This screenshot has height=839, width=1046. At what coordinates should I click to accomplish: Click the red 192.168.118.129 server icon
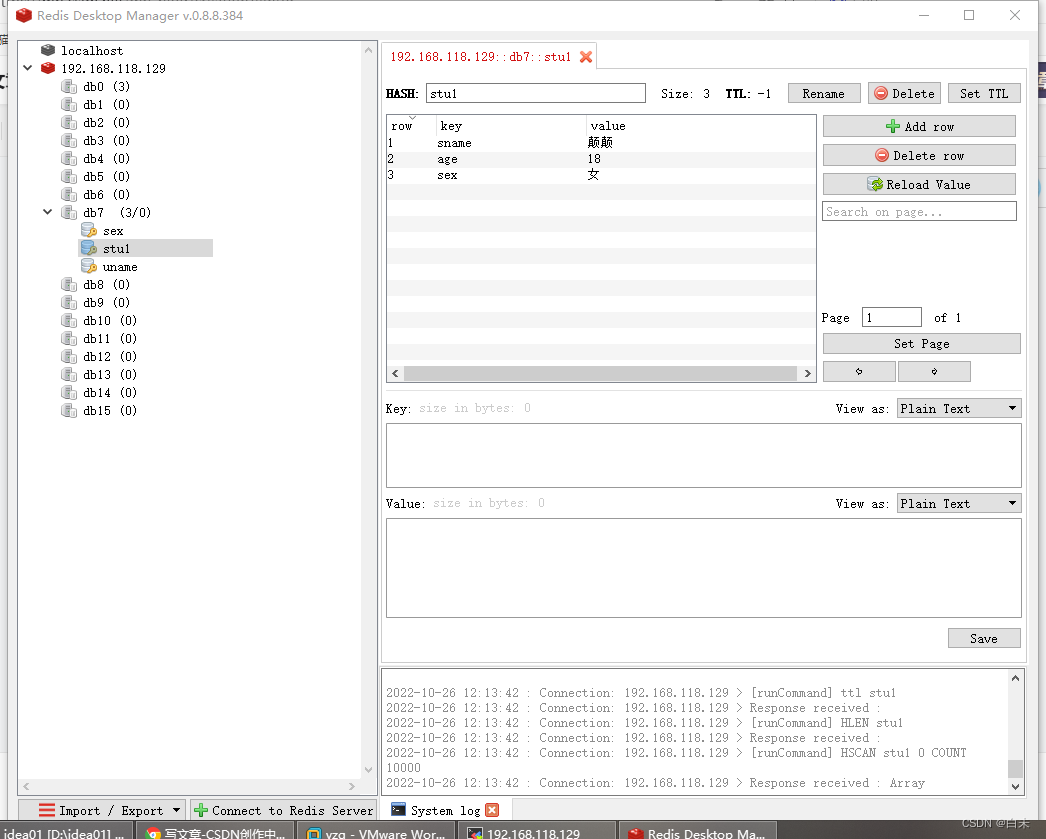pyautogui.click(x=47, y=68)
